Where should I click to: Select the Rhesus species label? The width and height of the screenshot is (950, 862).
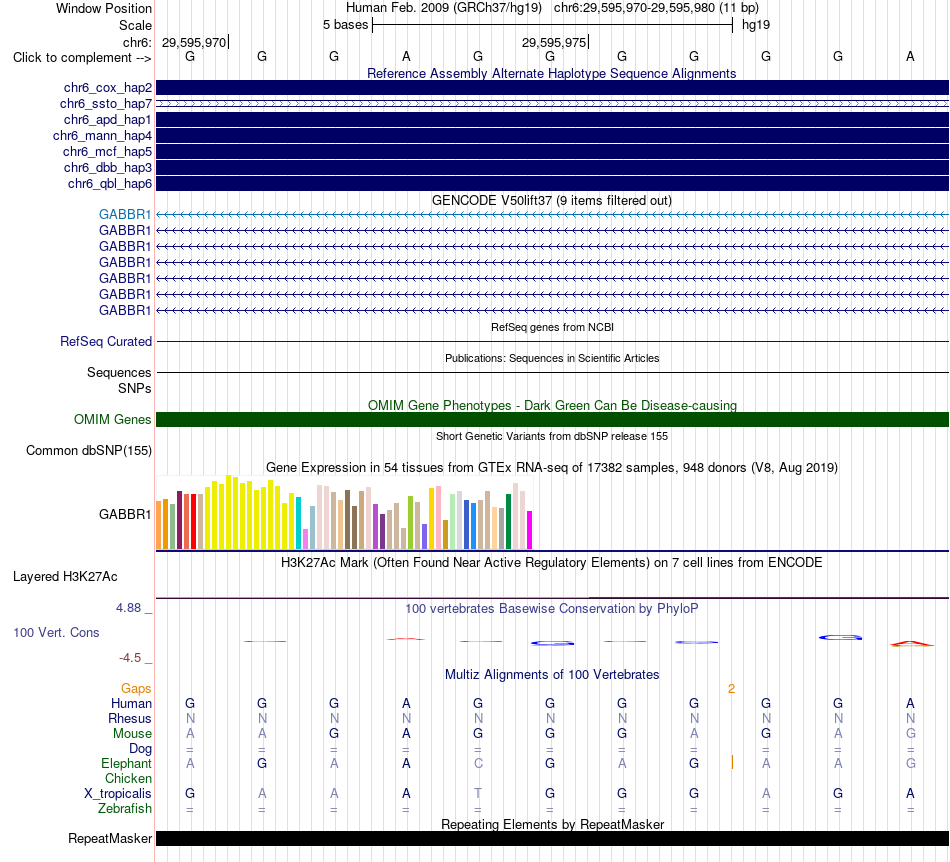pyautogui.click(x=130, y=718)
